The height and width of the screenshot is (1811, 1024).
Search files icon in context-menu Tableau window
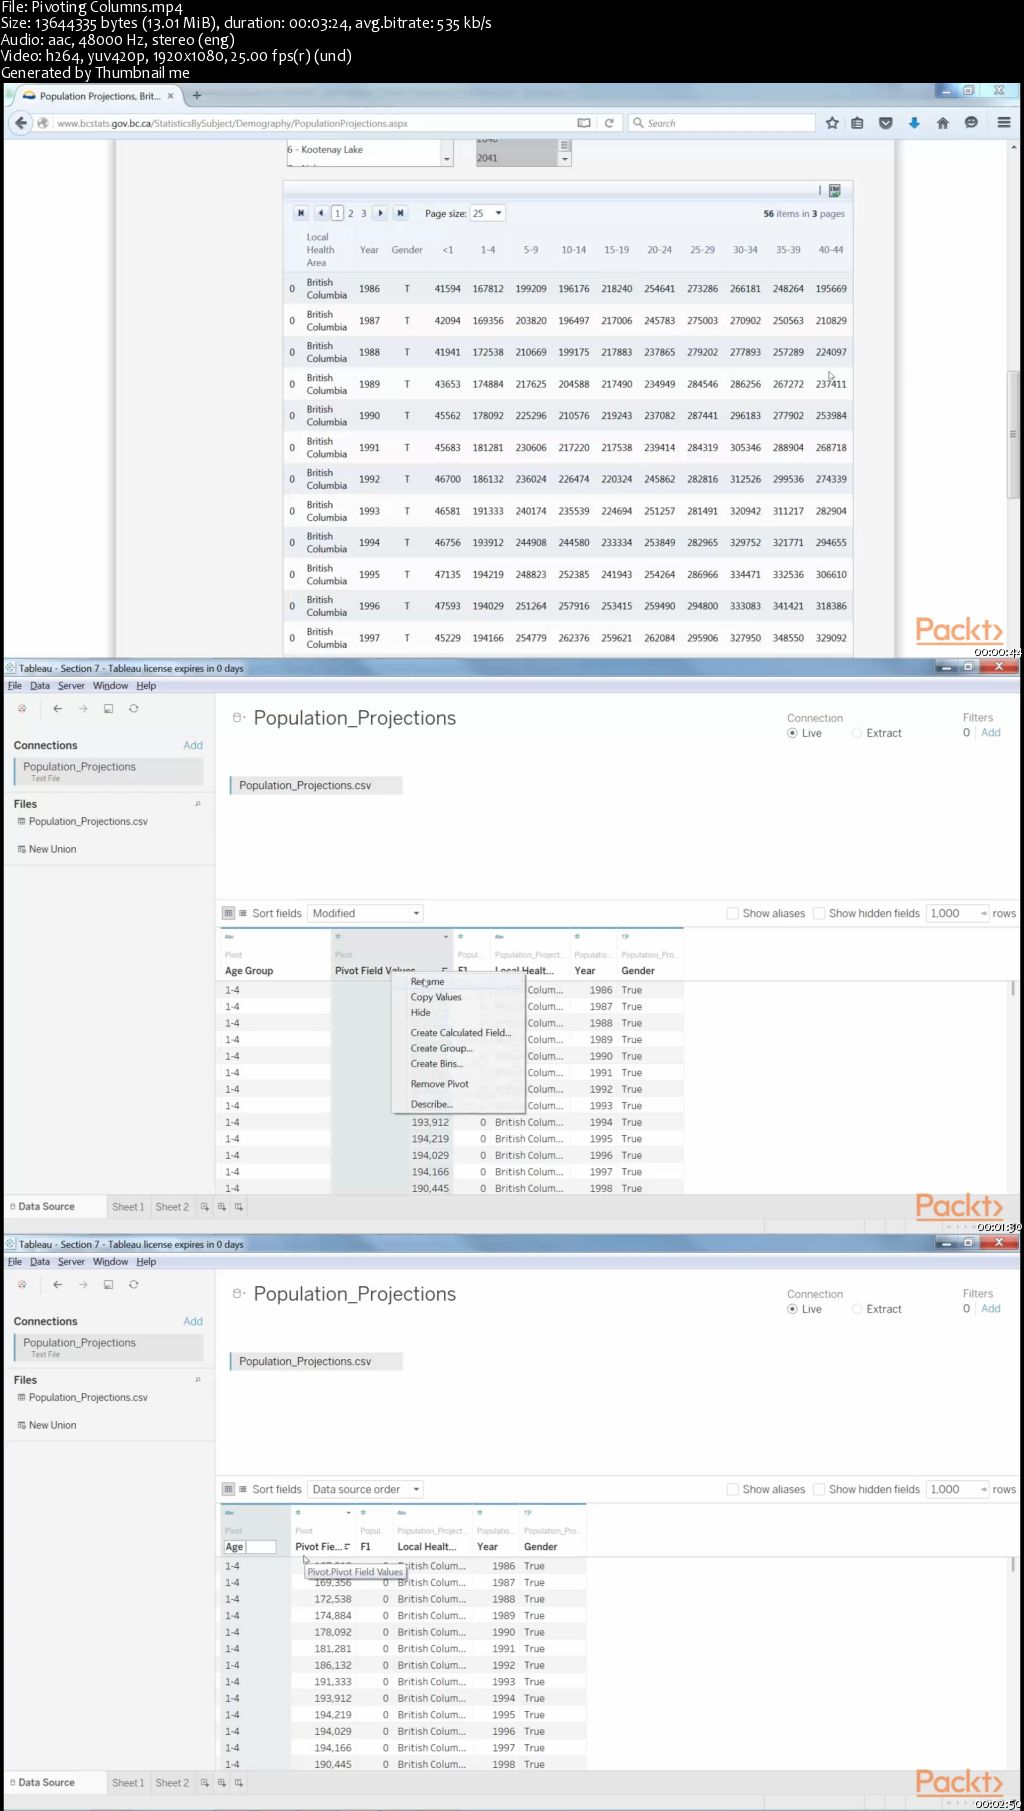(x=198, y=804)
